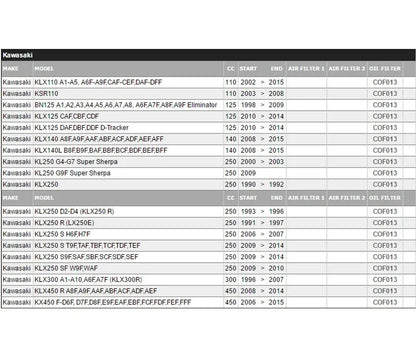Select the KLX300 A1-A10 model row
The image size is (416, 361).
coord(208,280)
